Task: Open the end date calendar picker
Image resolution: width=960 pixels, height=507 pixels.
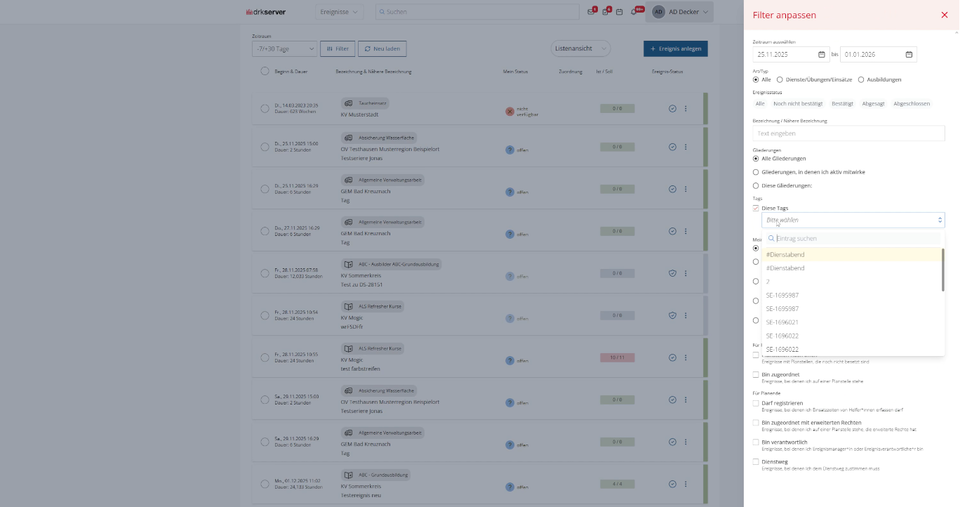Action: tap(908, 54)
